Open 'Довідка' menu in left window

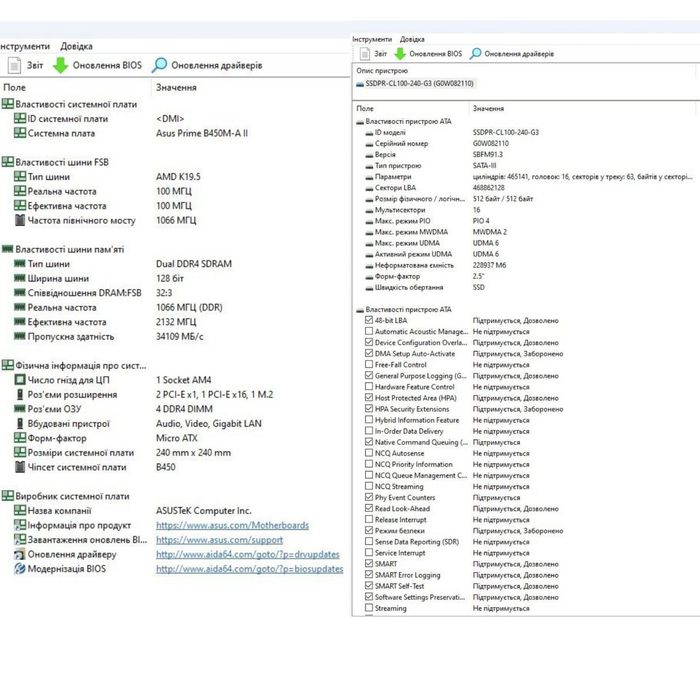point(76,46)
